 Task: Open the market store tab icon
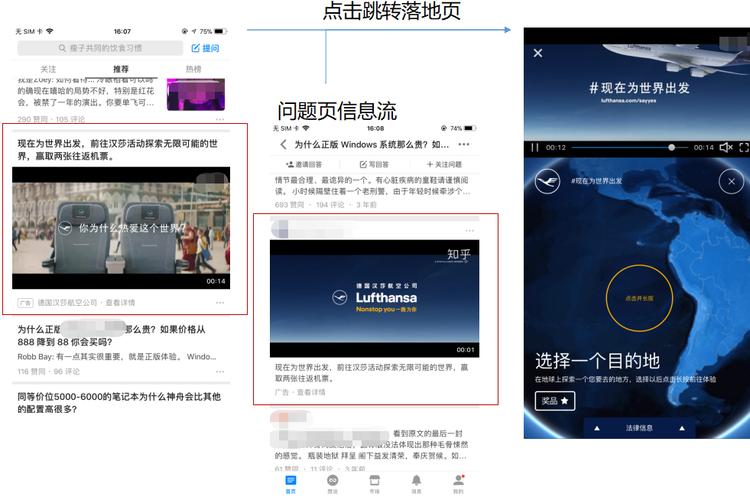[x=375, y=484]
